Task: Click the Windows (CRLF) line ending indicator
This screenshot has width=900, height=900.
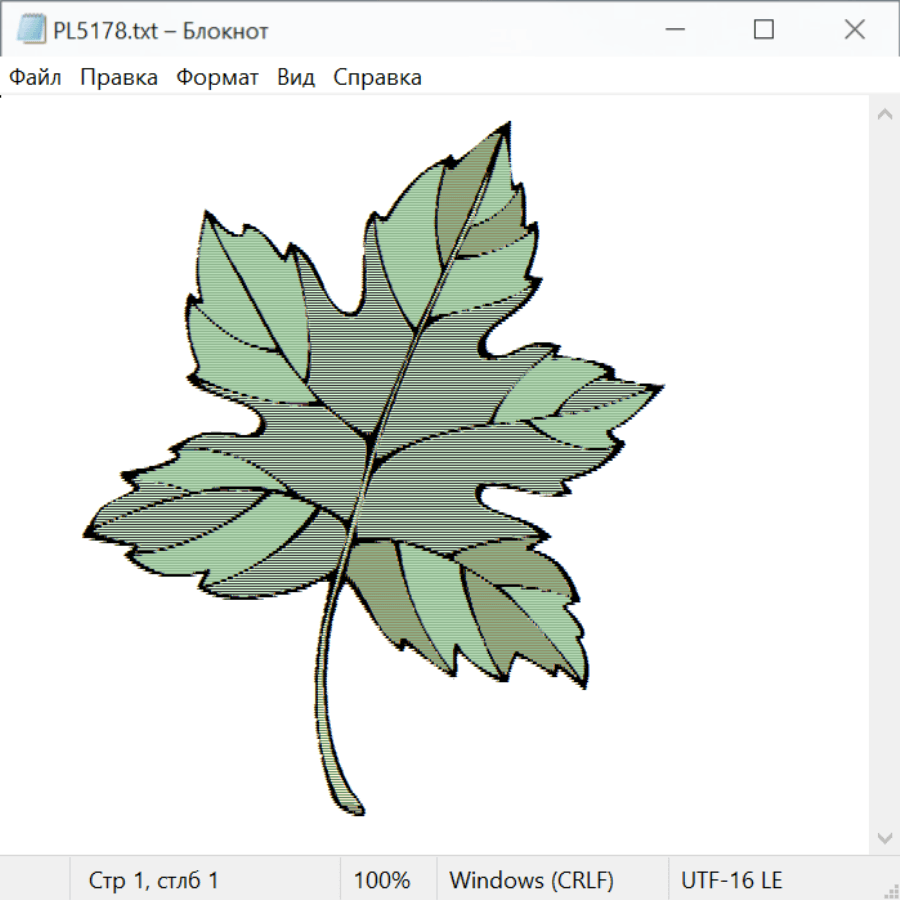Action: click(531, 880)
